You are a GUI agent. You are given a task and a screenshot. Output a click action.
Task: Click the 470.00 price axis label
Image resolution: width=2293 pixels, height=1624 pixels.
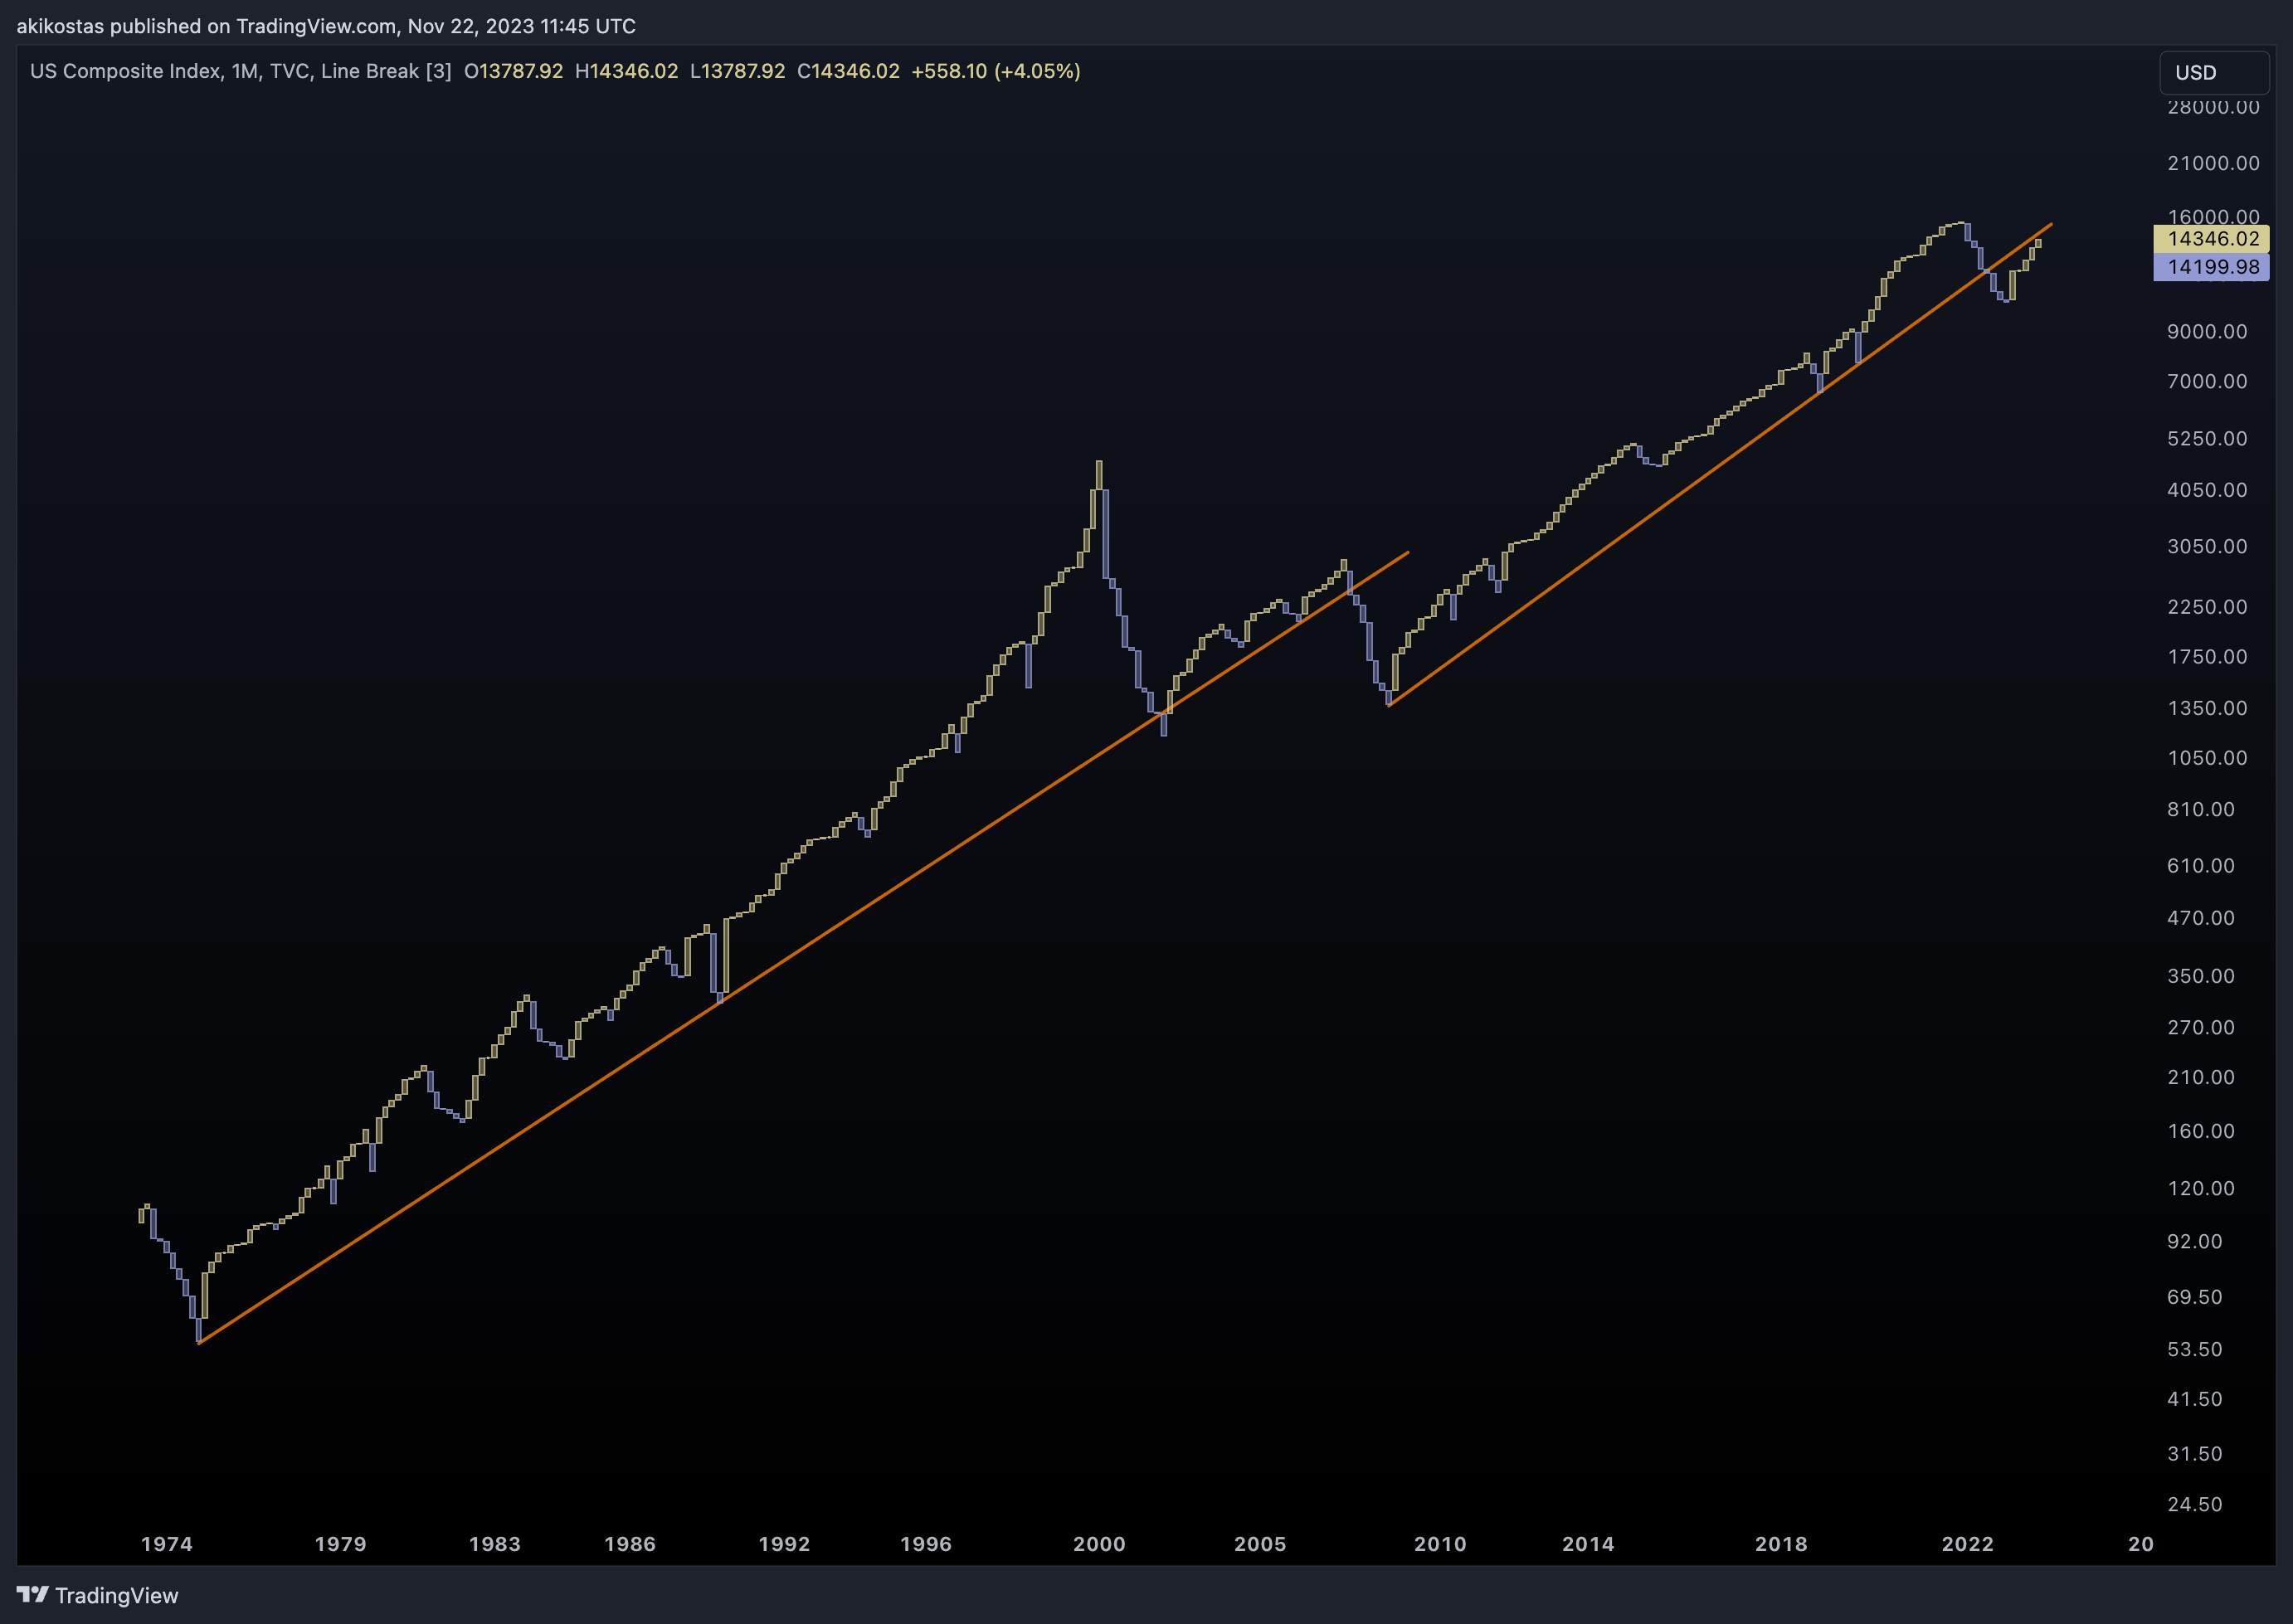click(2201, 918)
